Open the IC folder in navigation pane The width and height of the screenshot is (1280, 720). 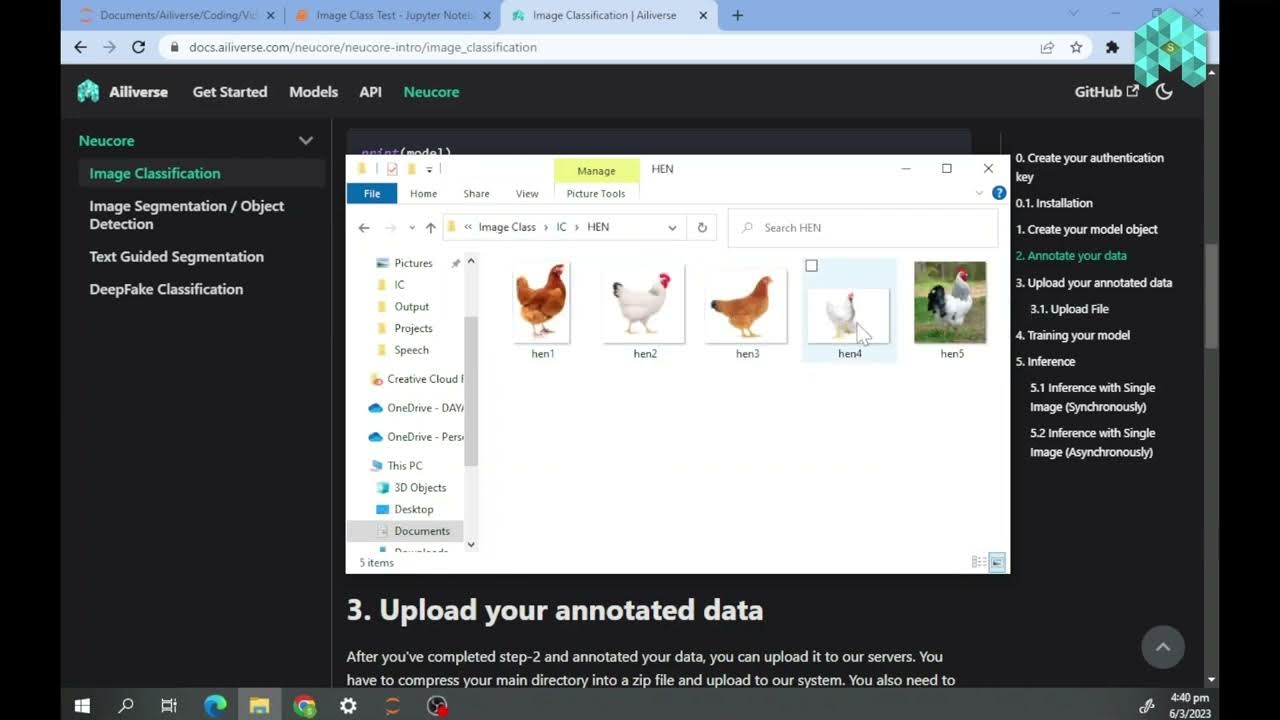coord(399,285)
